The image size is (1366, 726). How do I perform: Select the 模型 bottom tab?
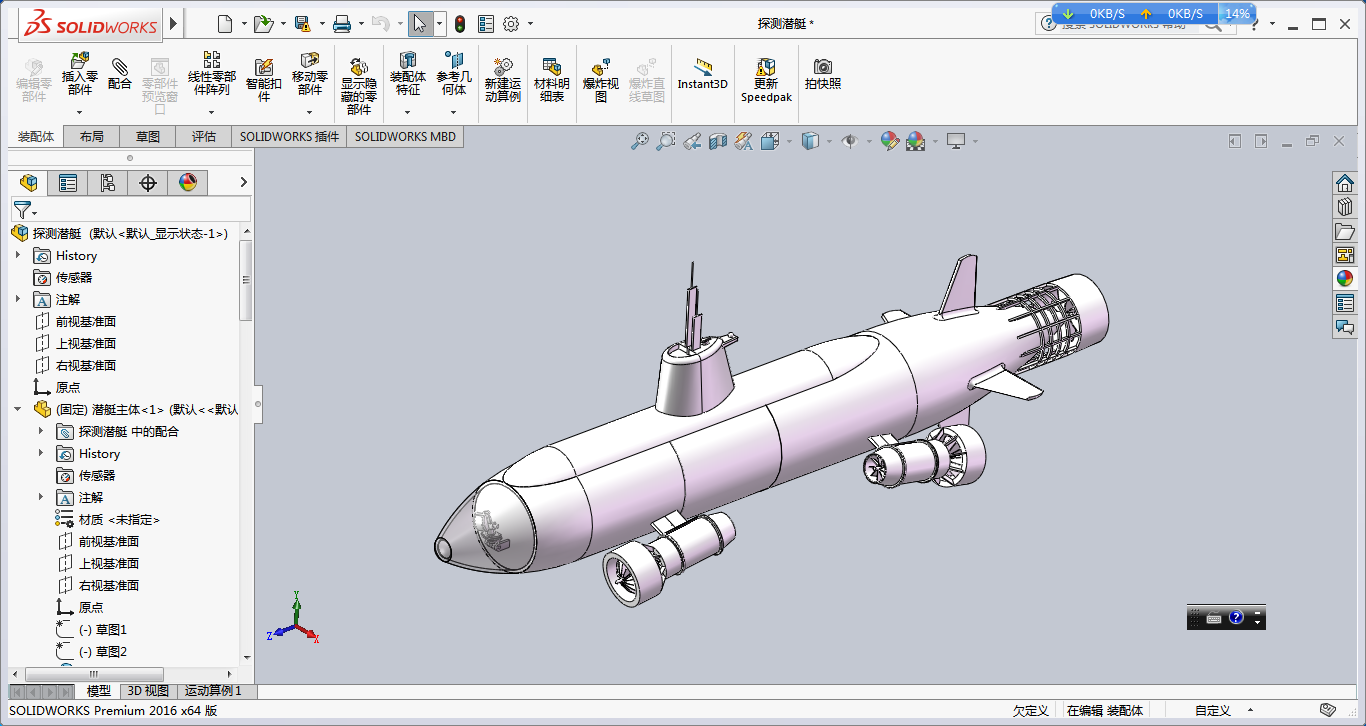click(99, 691)
